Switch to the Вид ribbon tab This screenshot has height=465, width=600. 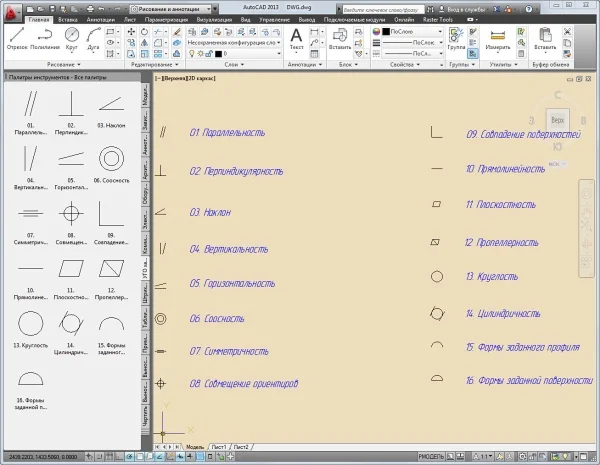(245, 20)
